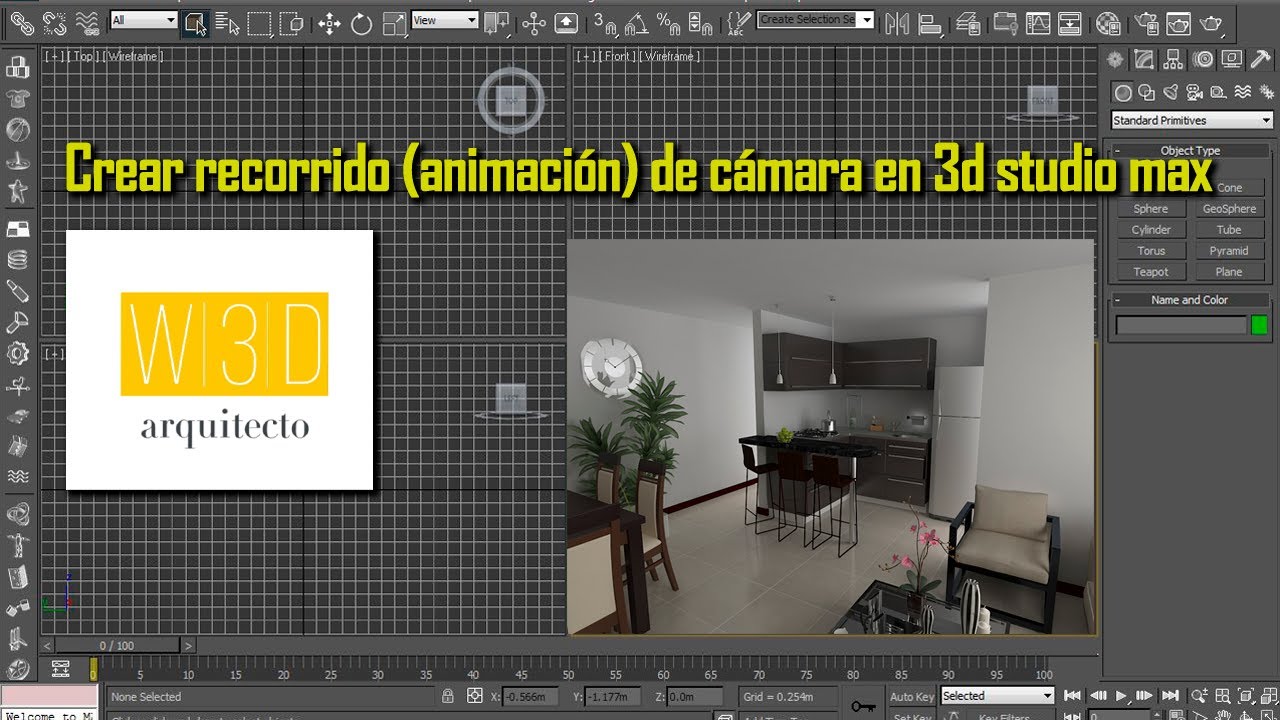The image size is (1280, 720).
Task: Click the Zoom Extents All icon
Action: pos(1268,695)
